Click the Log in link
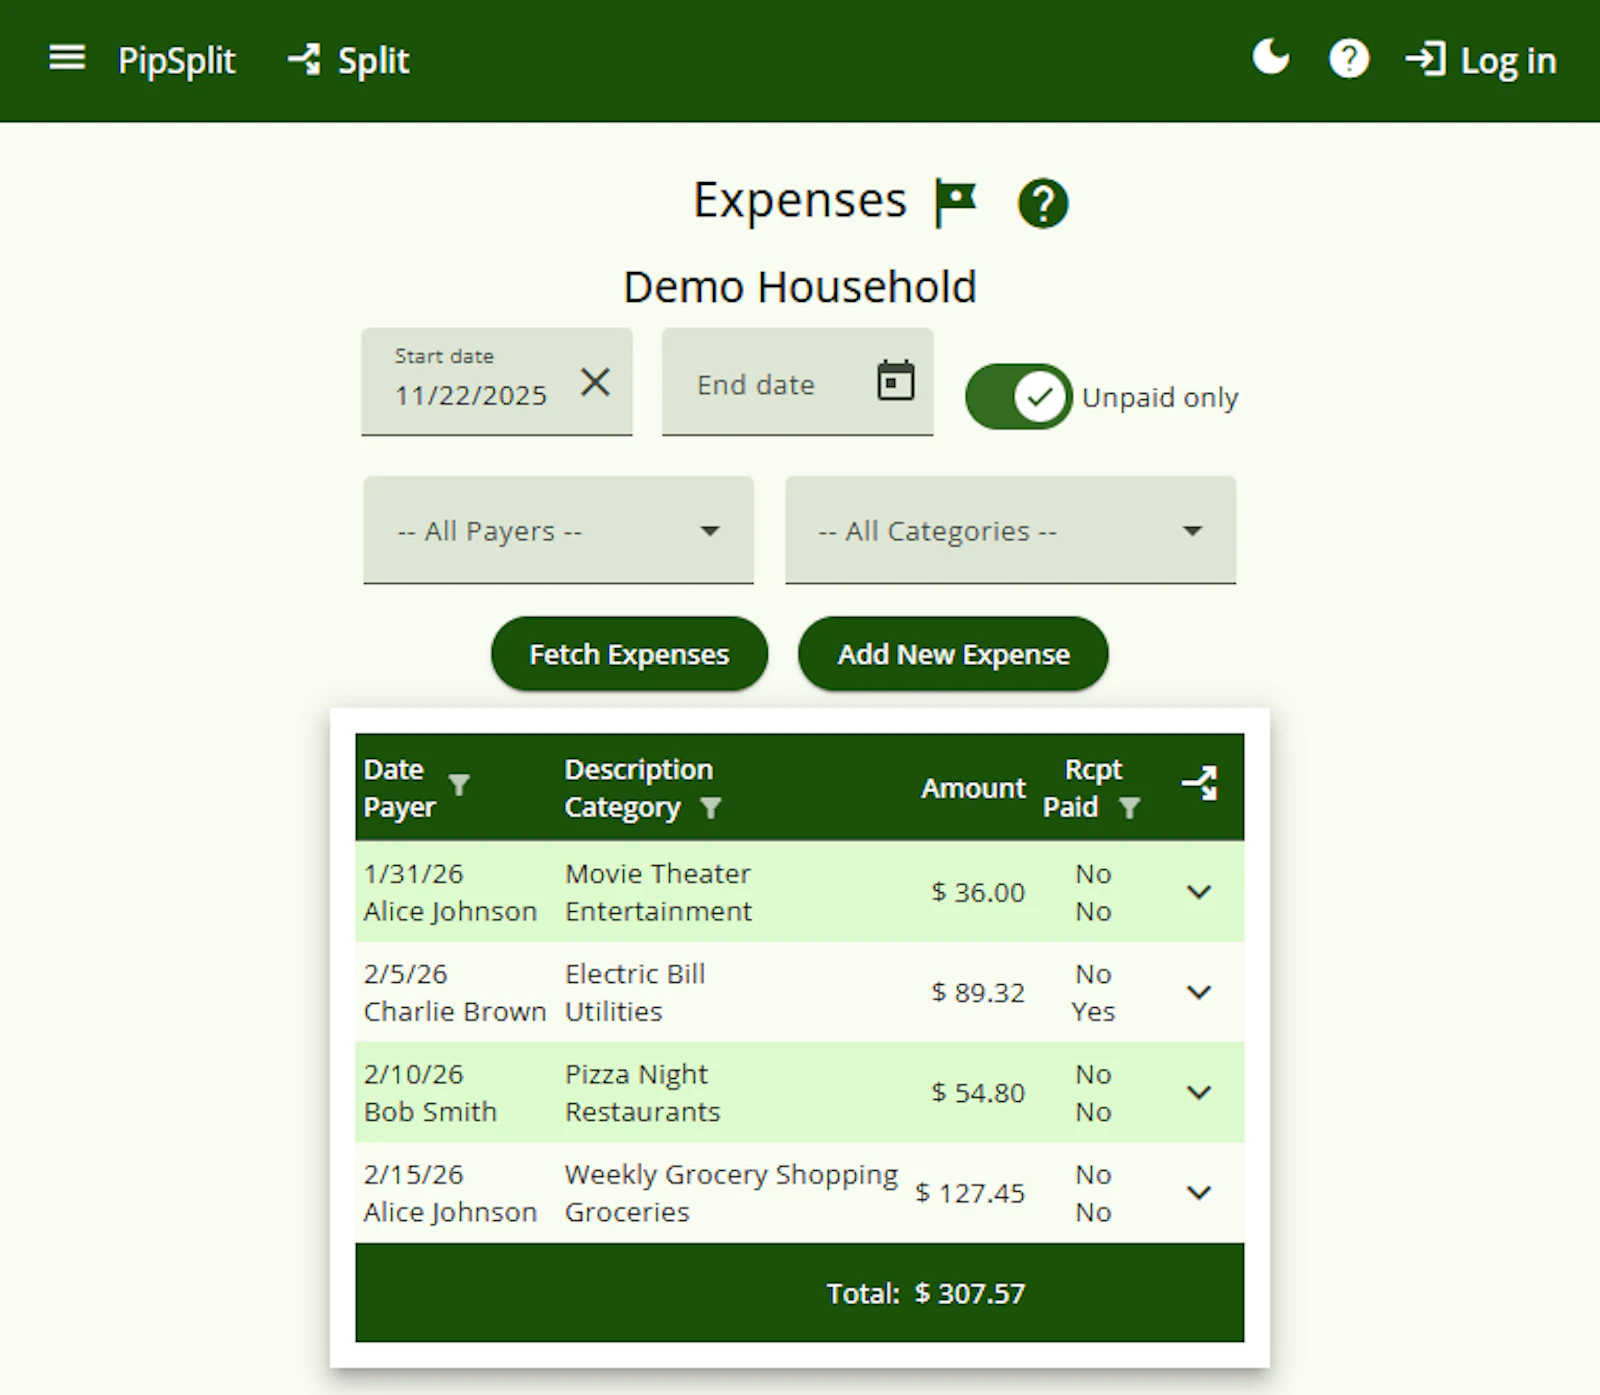This screenshot has height=1395, width=1600. [1480, 61]
